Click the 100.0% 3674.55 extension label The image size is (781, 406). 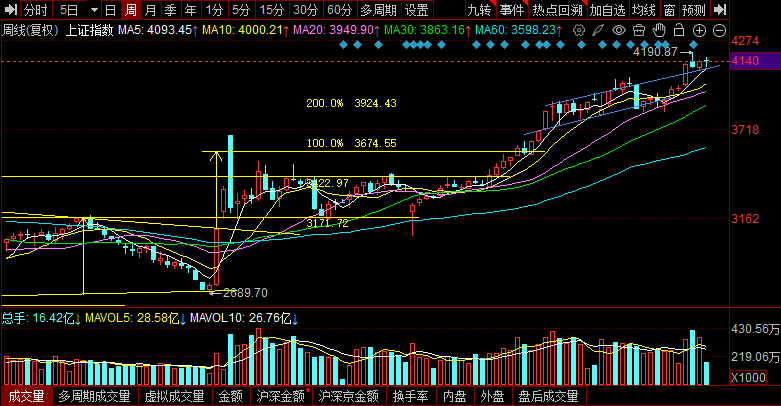click(351, 143)
